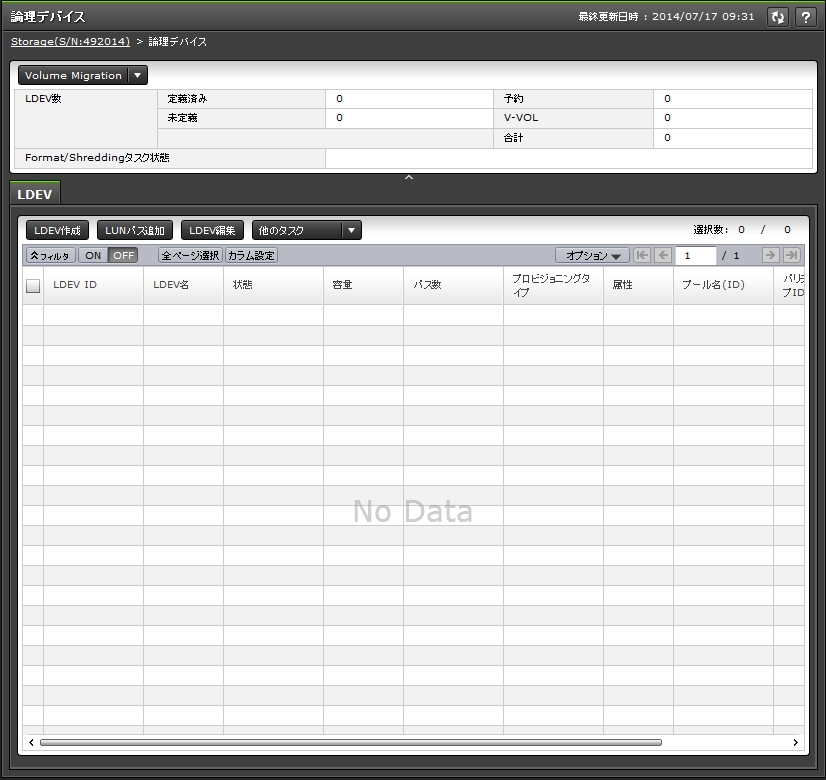
Task: Click the 合計 label in summary
Action: pyautogui.click(x=514, y=137)
